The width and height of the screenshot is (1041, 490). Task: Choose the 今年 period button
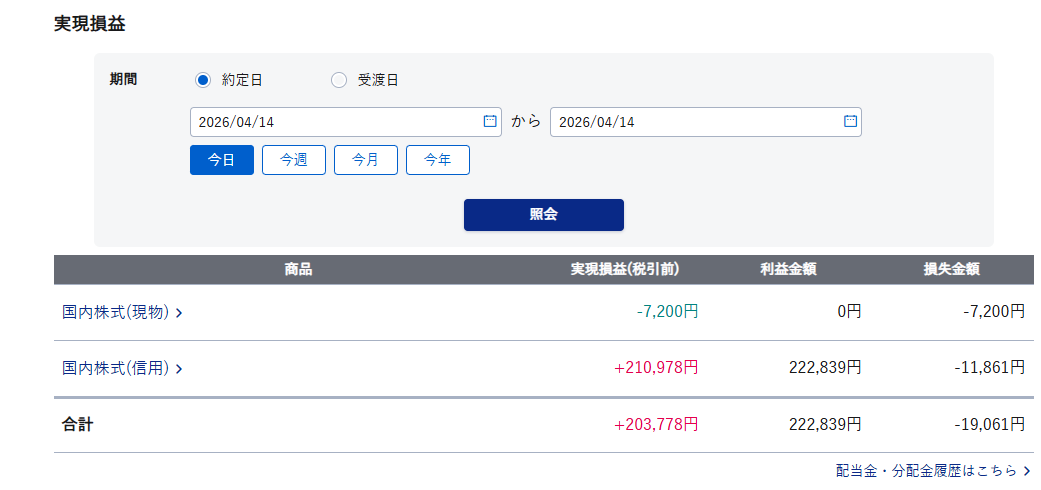(438, 160)
